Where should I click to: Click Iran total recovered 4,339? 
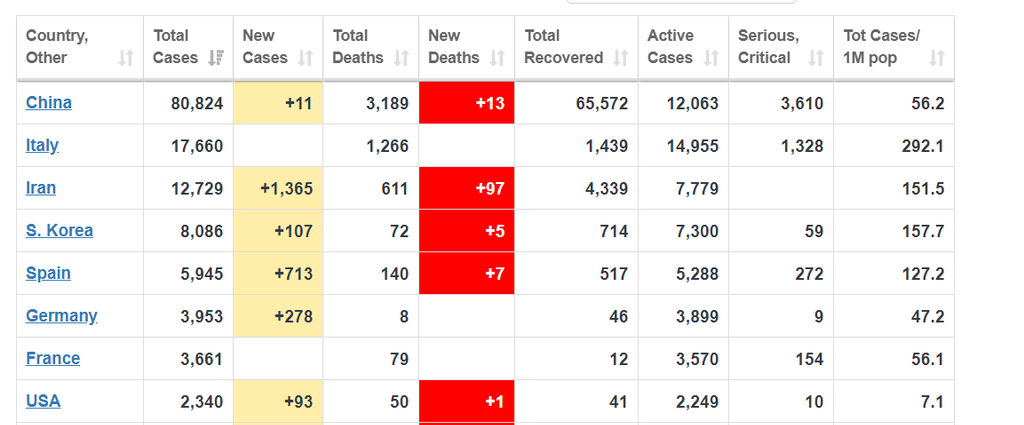[607, 189]
